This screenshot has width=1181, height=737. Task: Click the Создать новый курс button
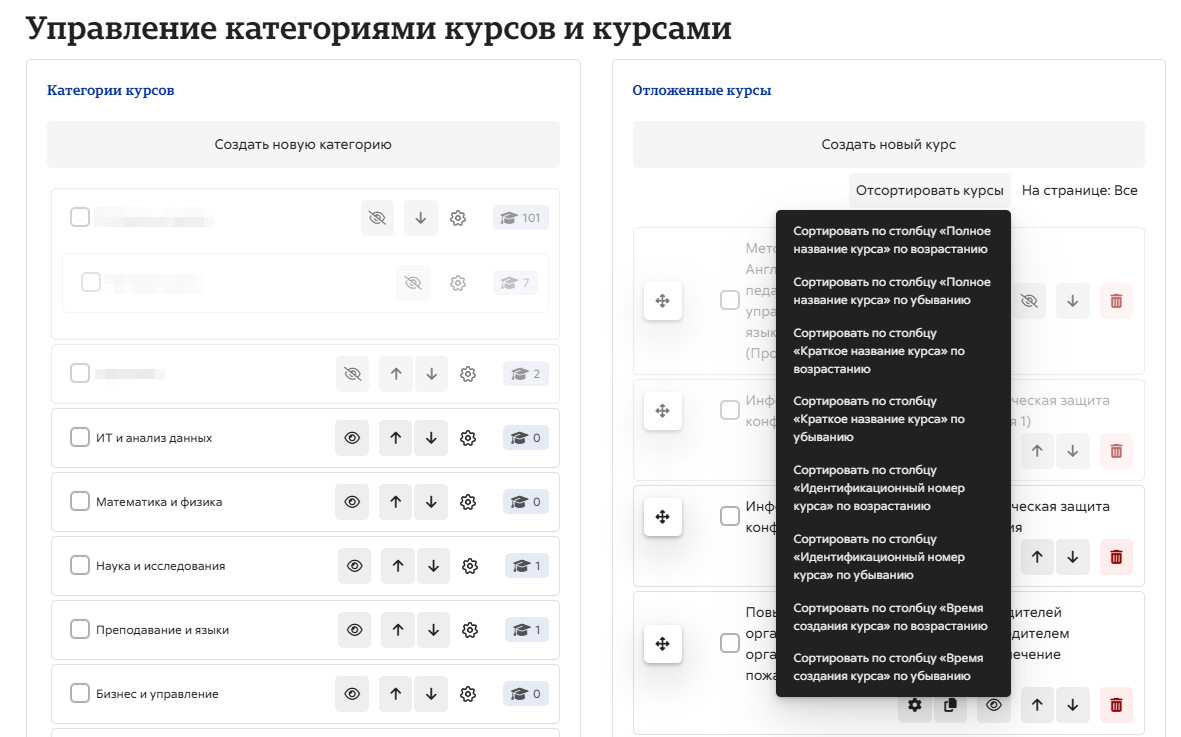point(888,145)
